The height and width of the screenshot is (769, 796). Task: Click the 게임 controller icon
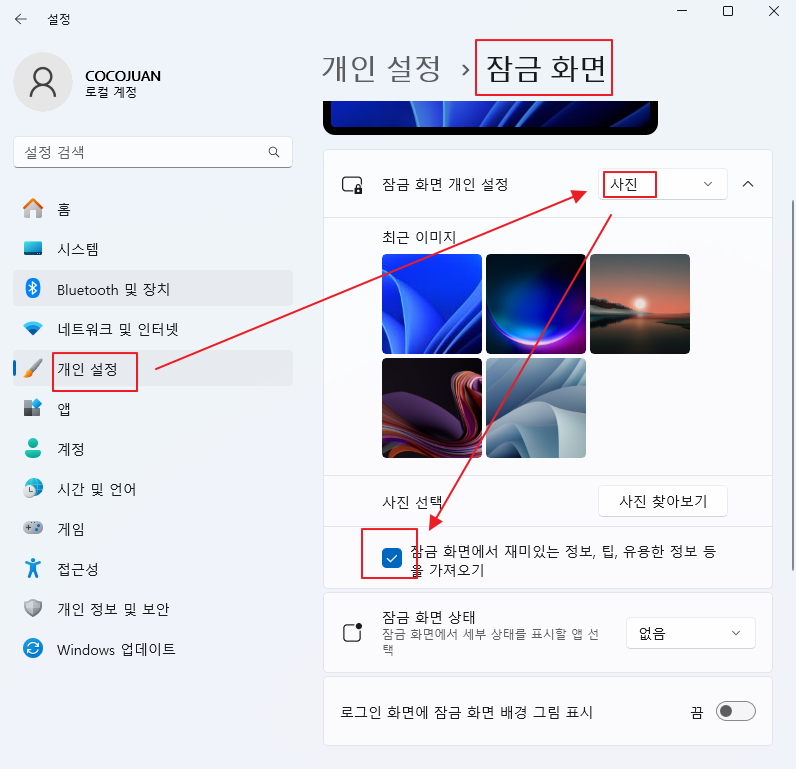tap(33, 528)
